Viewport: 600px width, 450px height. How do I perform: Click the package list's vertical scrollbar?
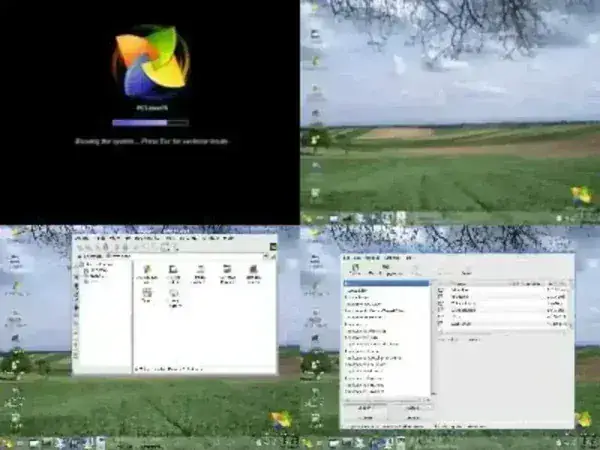coord(570,306)
